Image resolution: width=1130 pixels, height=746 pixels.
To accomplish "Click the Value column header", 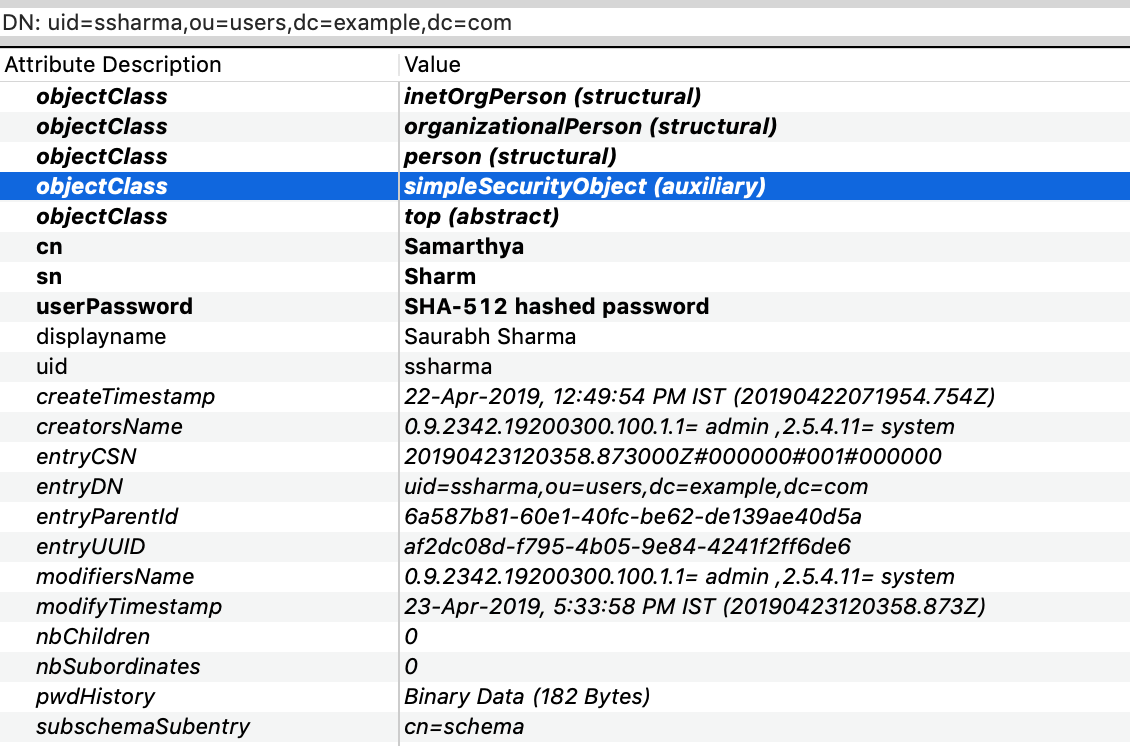I will [430, 64].
